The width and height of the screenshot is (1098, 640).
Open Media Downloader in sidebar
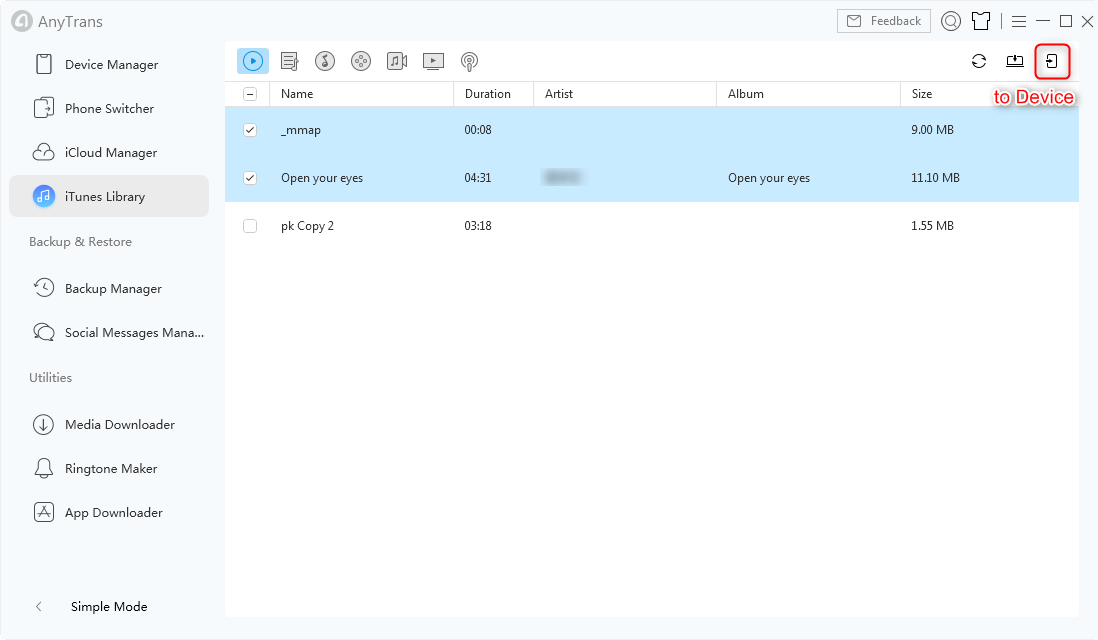pyautogui.click(x=109, y=424)
